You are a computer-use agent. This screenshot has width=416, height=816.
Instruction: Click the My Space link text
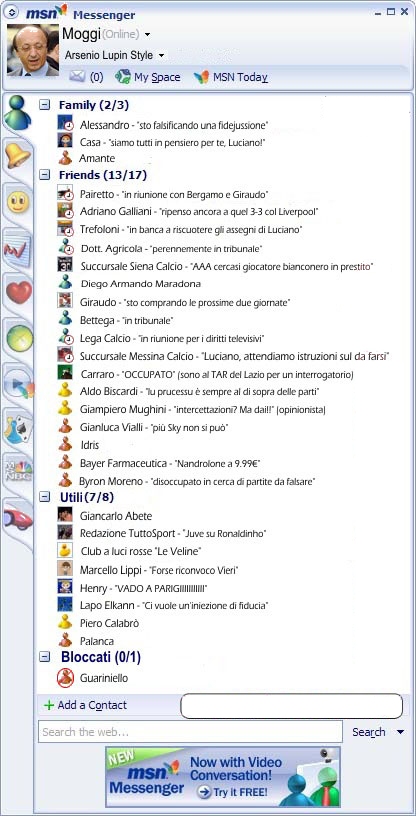[x=157, y=78]
